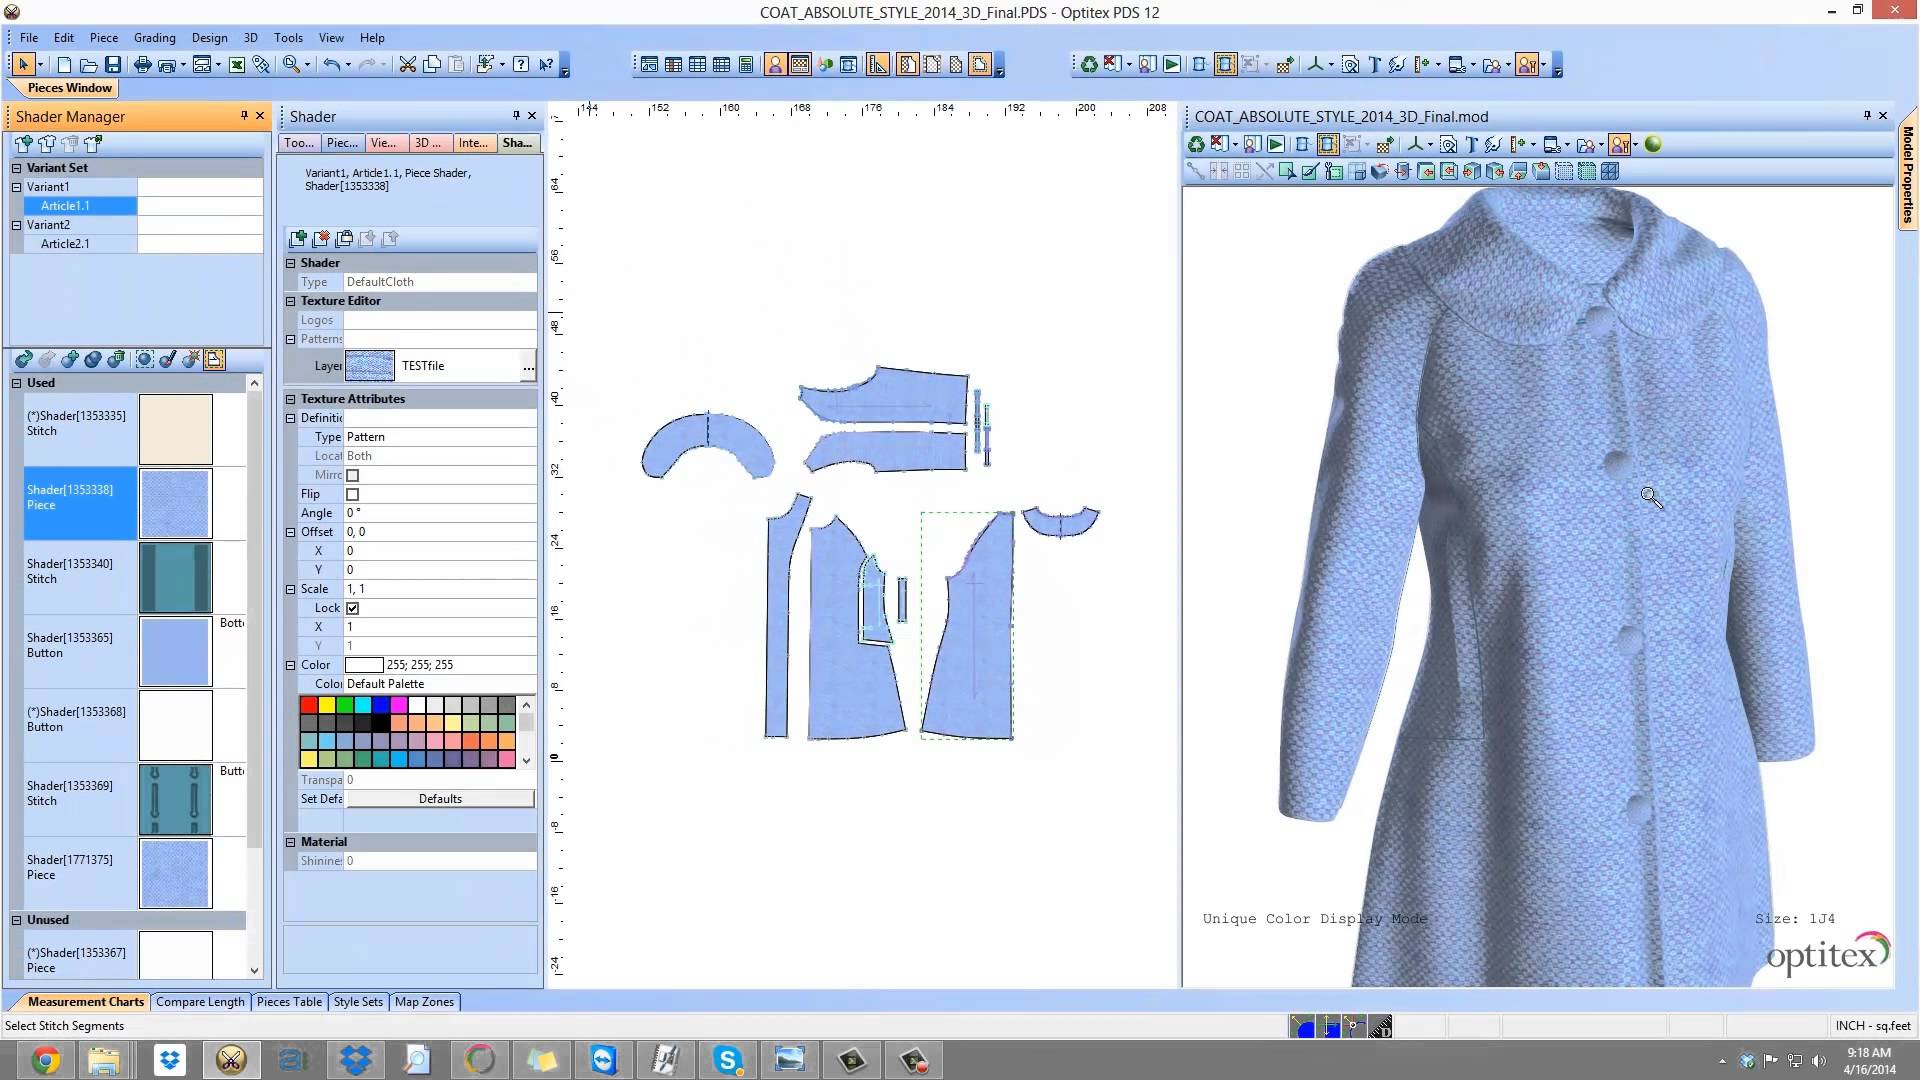
Task: Click the Defaults button
Action: 440,798
